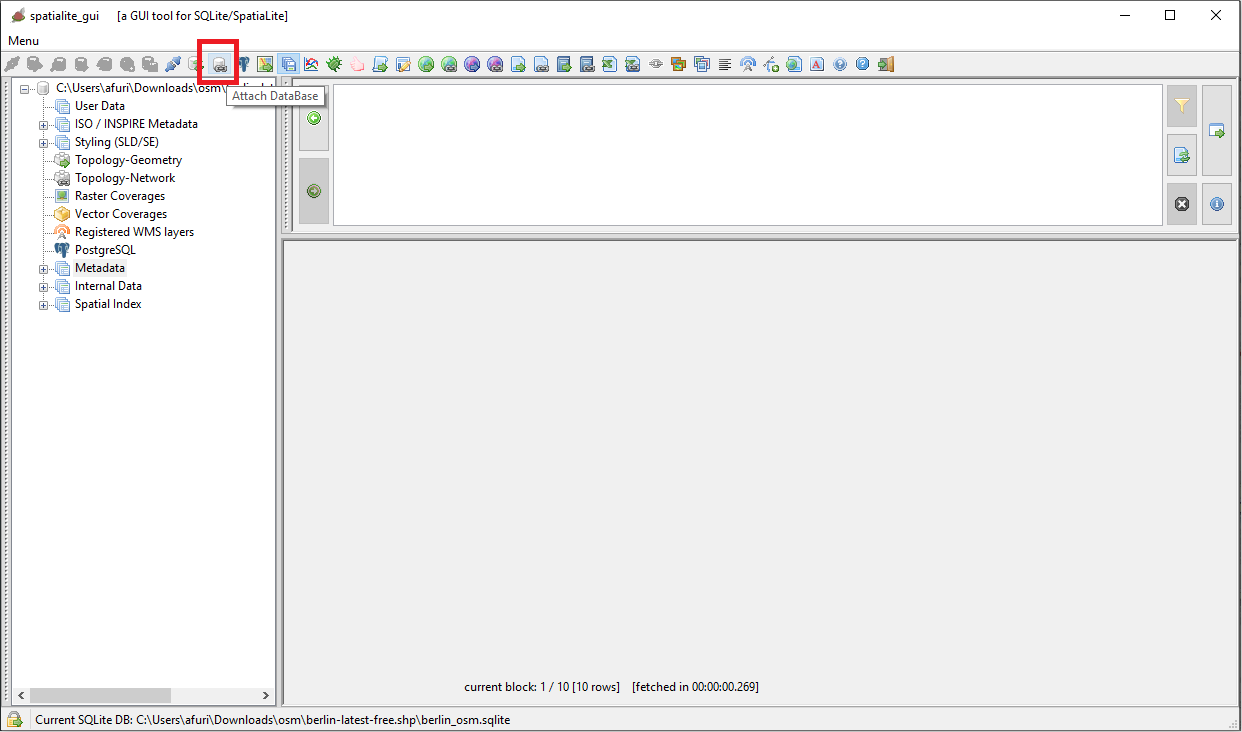1242x732 pixels.
Task: Click the text lines toolbar icon
Action: coord(725,64)
